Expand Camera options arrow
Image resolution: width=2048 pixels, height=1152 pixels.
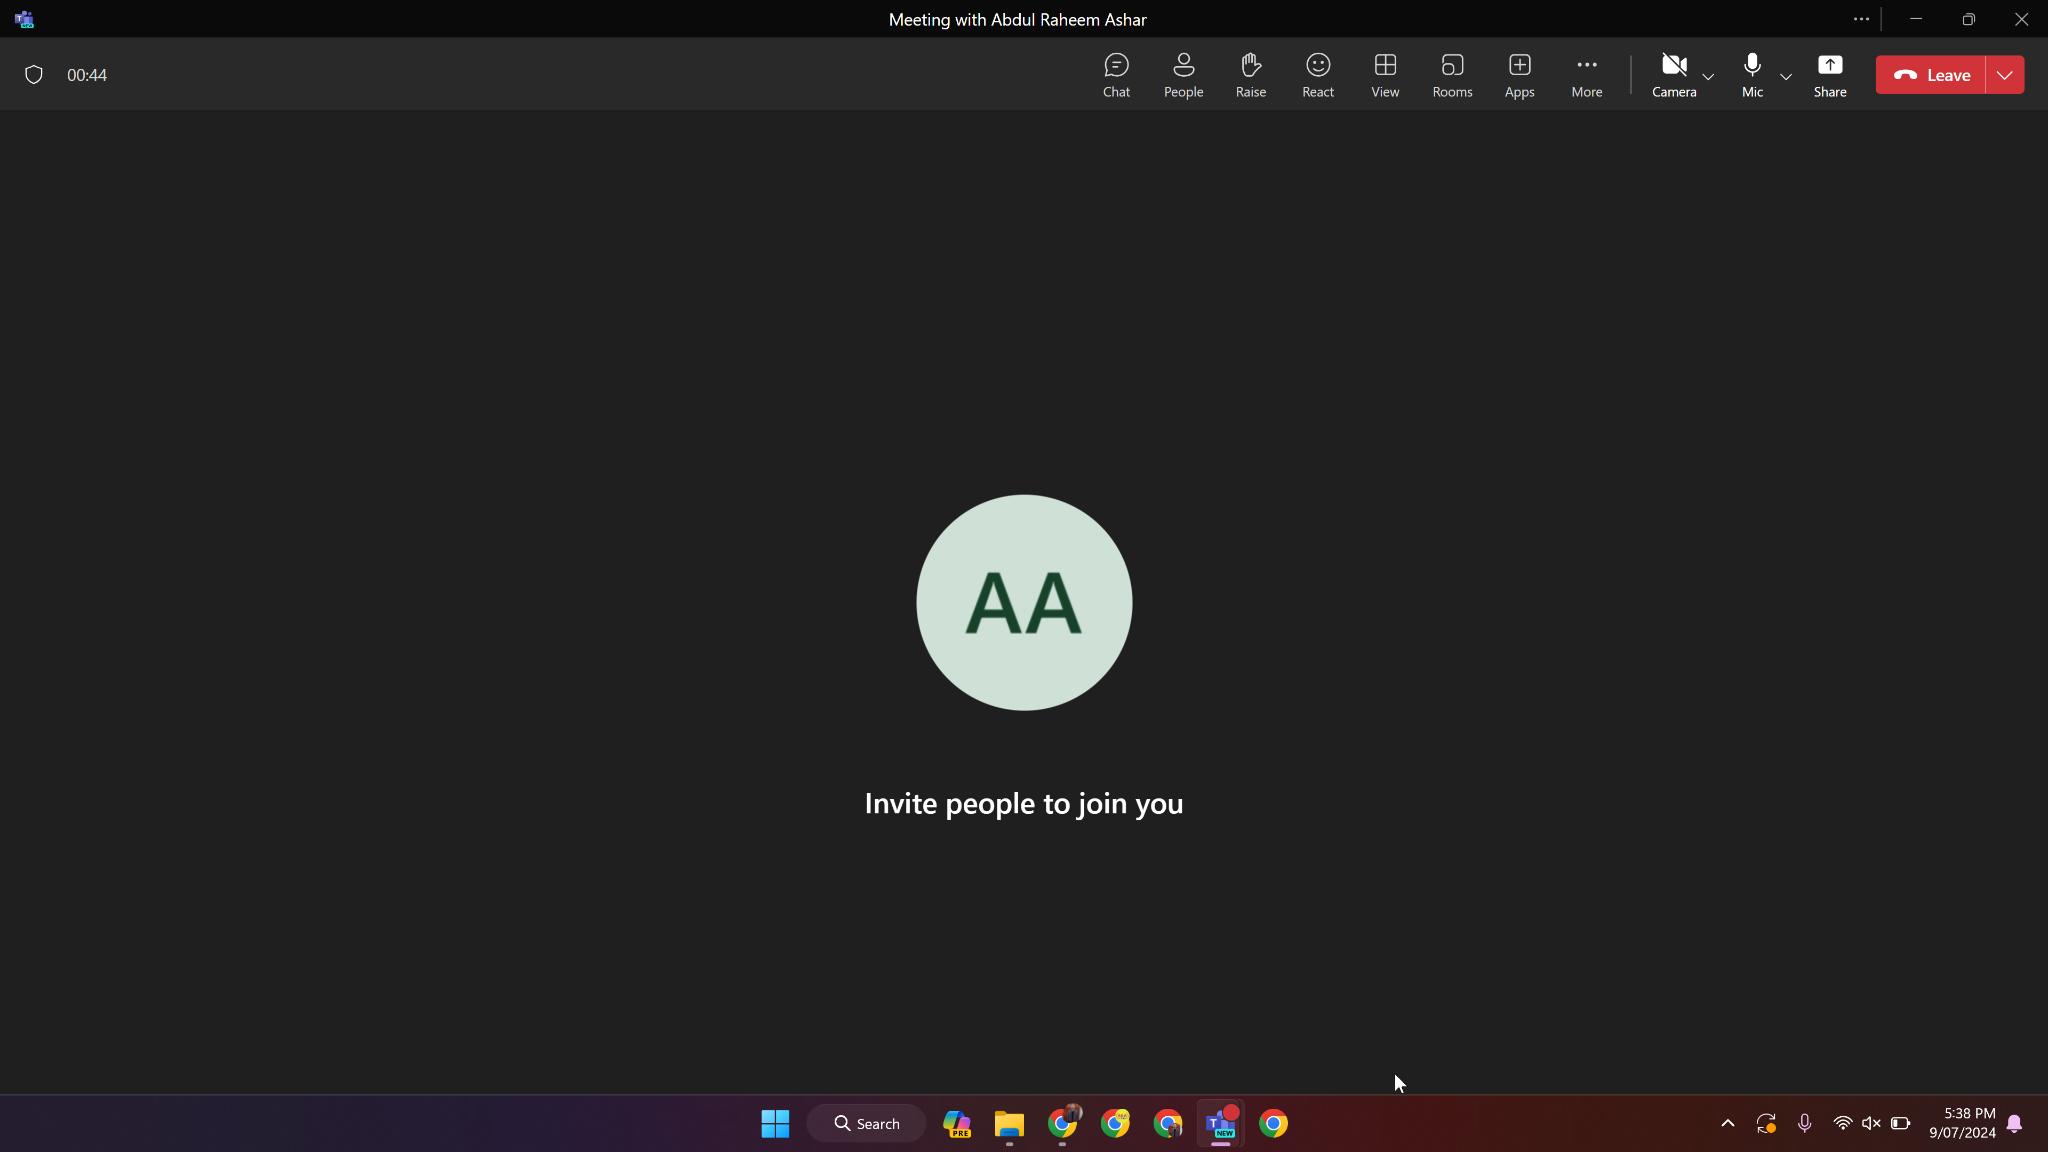click(x=1708, y=76)
